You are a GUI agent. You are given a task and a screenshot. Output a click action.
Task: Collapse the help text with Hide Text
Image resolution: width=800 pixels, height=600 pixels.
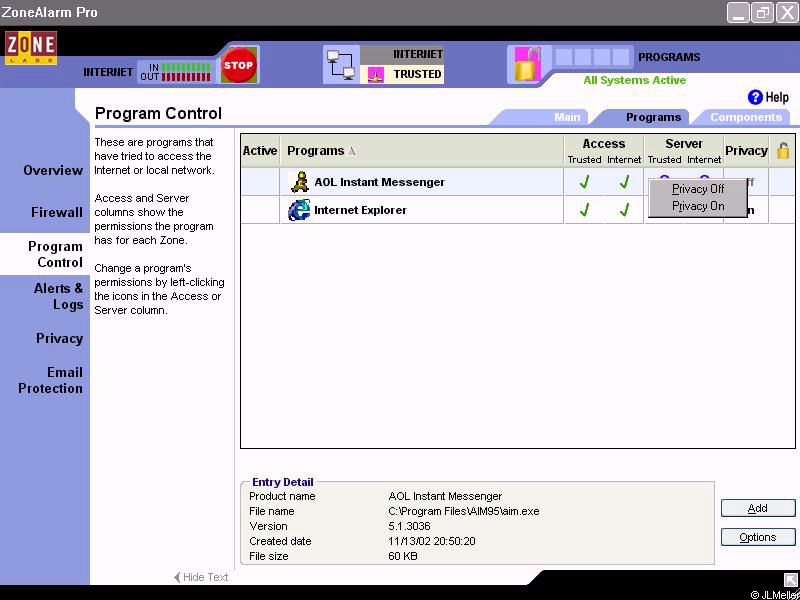201,577
